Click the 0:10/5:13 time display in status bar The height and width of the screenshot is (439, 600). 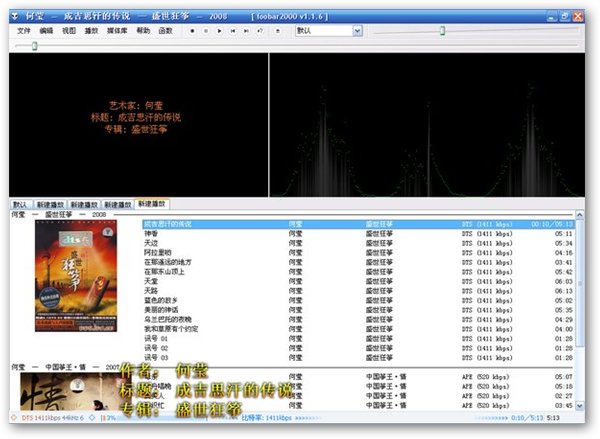527,418
